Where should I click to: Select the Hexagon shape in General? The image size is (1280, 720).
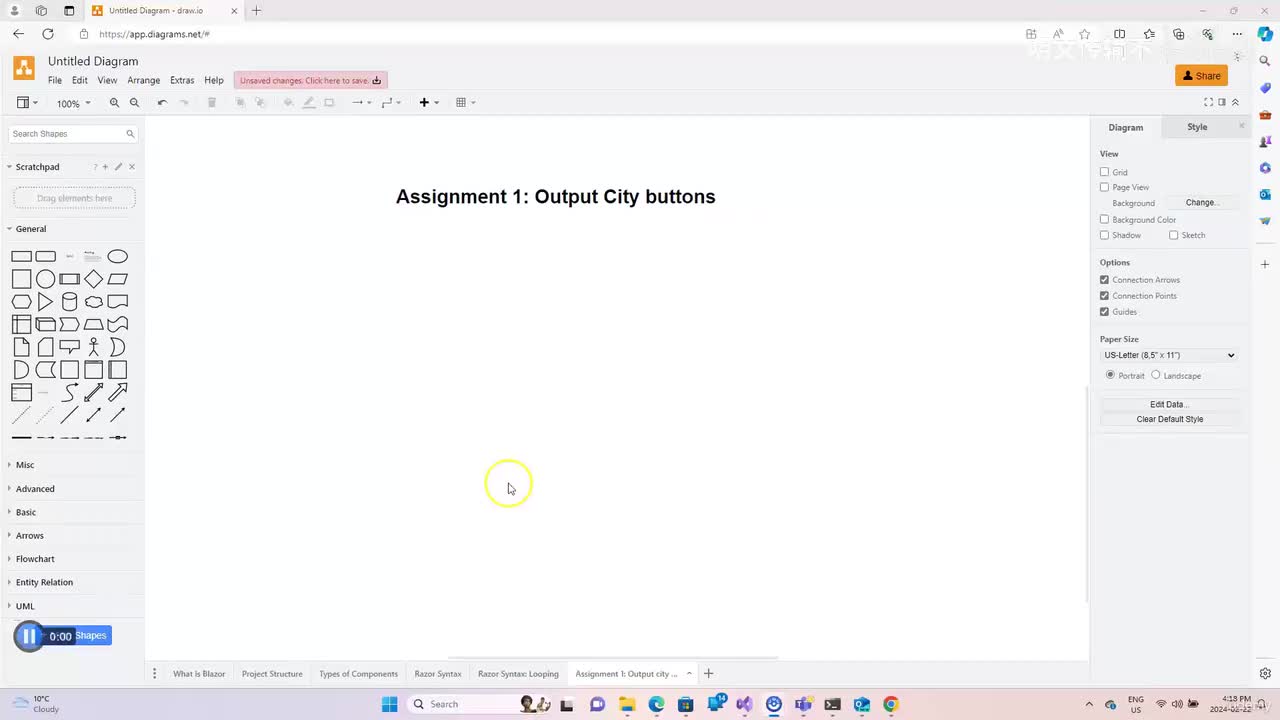[21, 302]
